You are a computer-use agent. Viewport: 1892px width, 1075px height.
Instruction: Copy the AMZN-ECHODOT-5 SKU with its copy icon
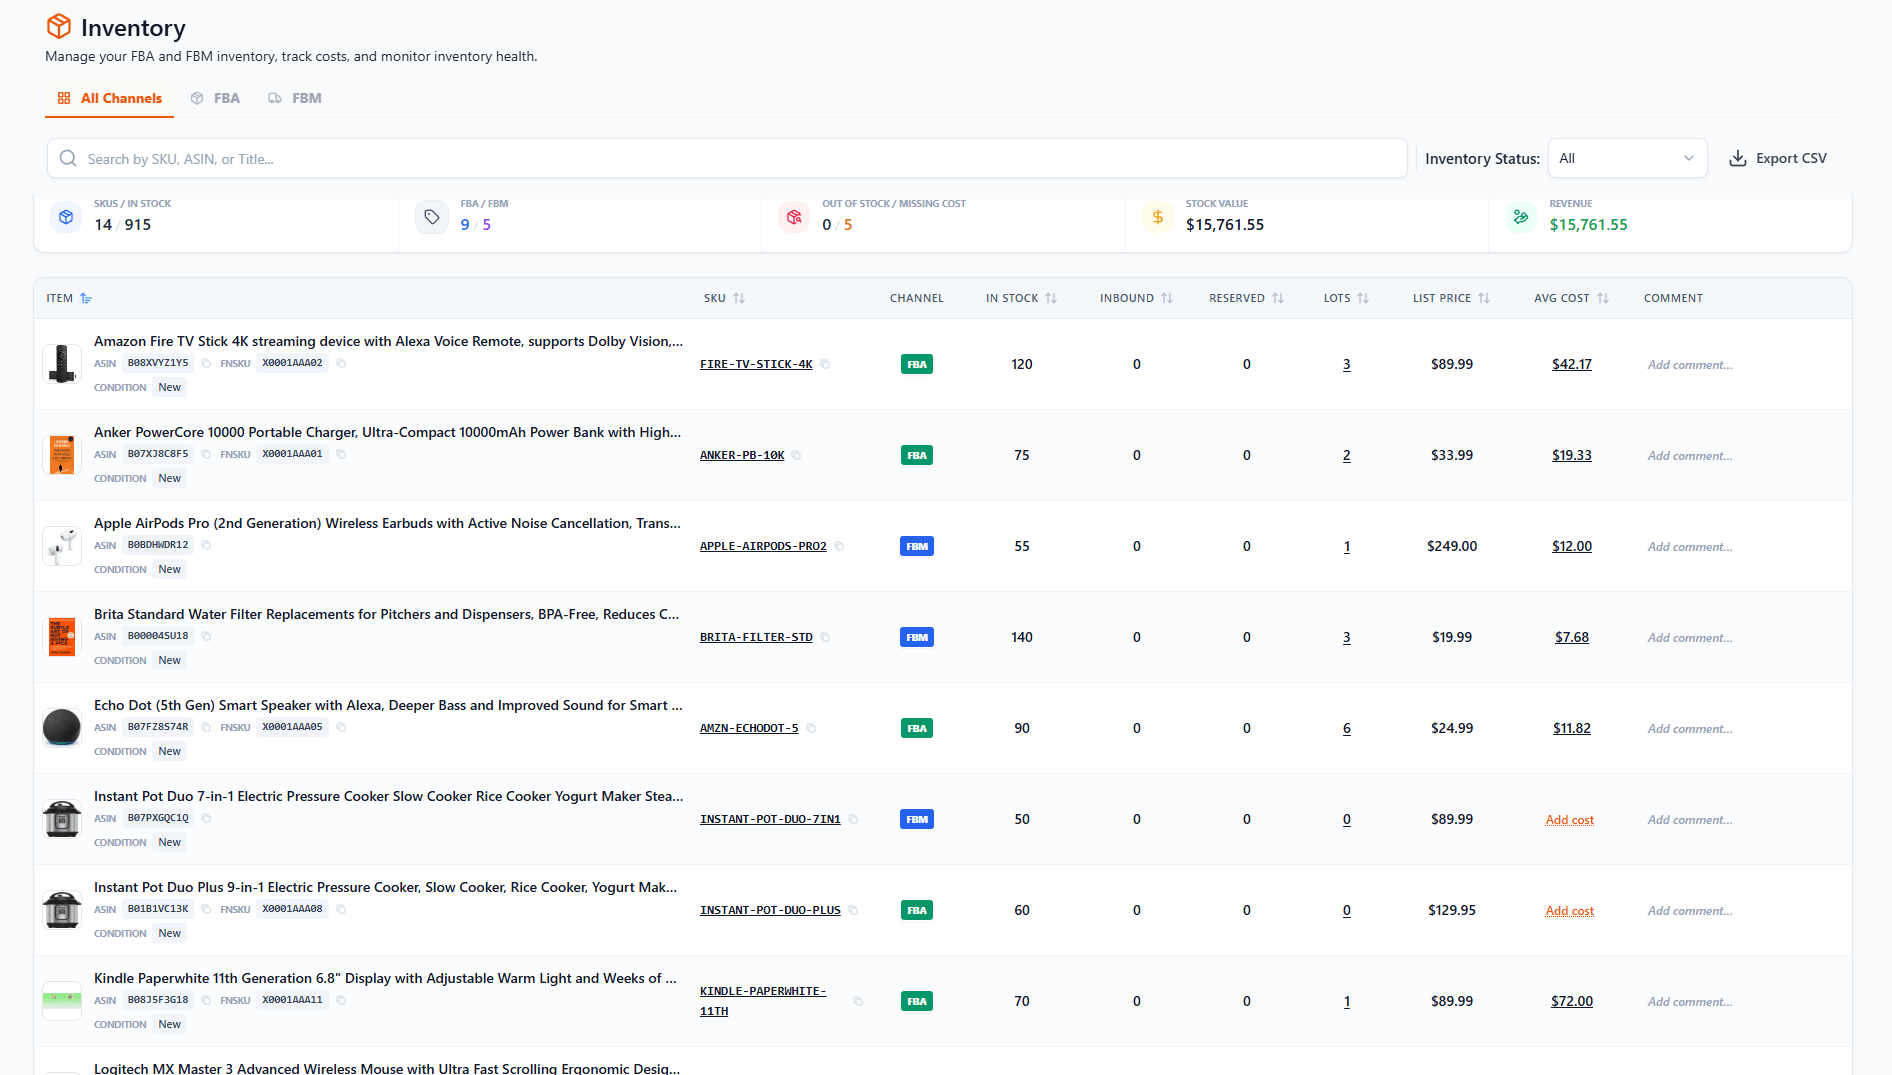[812, 728]
